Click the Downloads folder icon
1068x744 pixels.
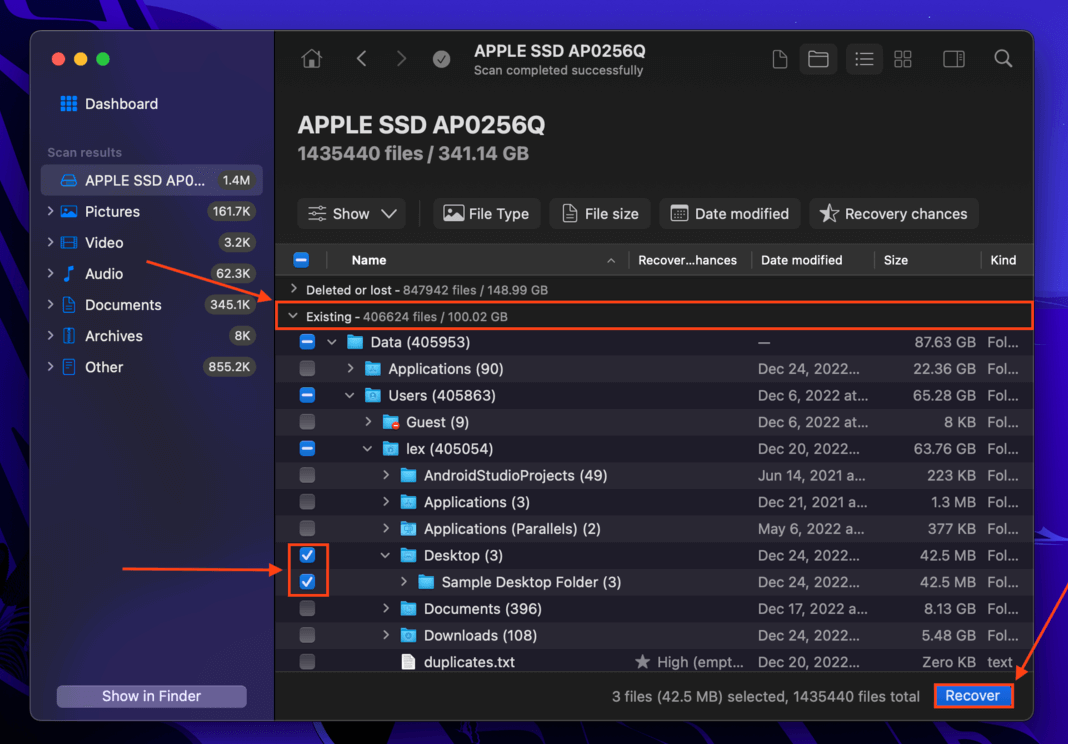click(x=408, y=636)
